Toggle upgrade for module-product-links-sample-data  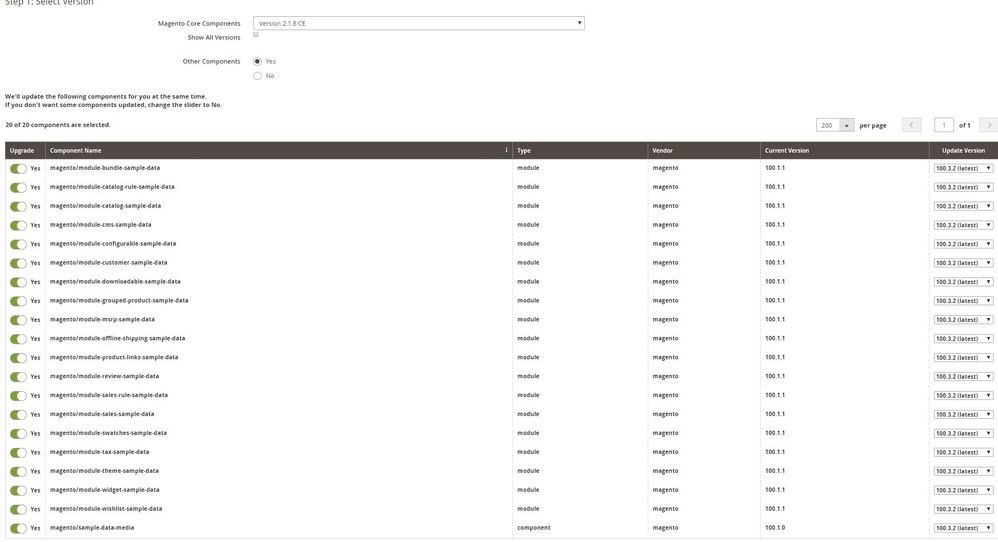pos(18,358)
